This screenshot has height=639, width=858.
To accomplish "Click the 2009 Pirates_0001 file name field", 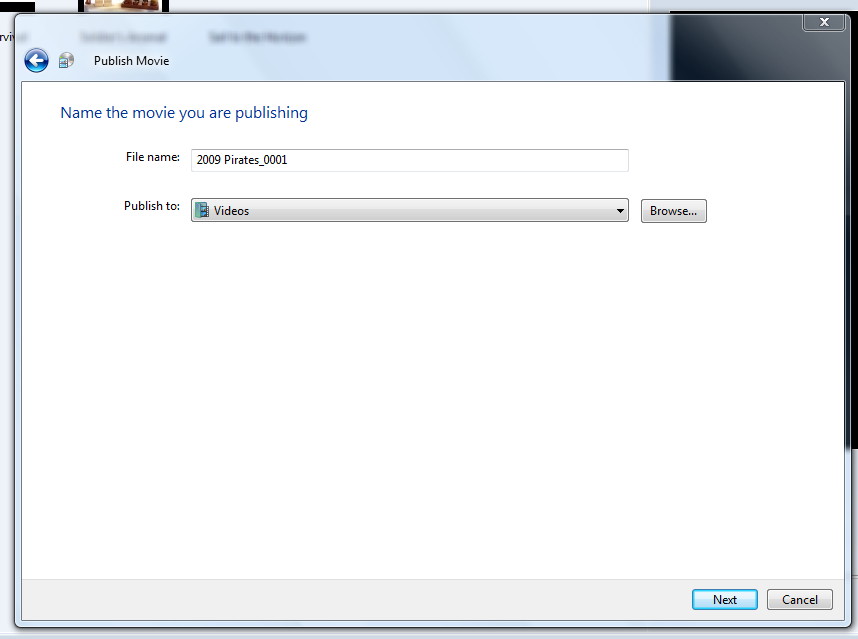I will [x=409, y=160].
